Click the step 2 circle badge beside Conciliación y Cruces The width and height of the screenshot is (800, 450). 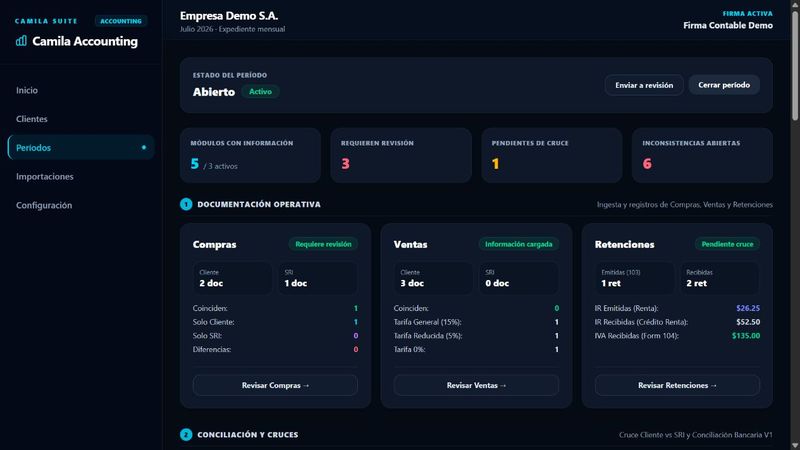[x=186, y=434]
